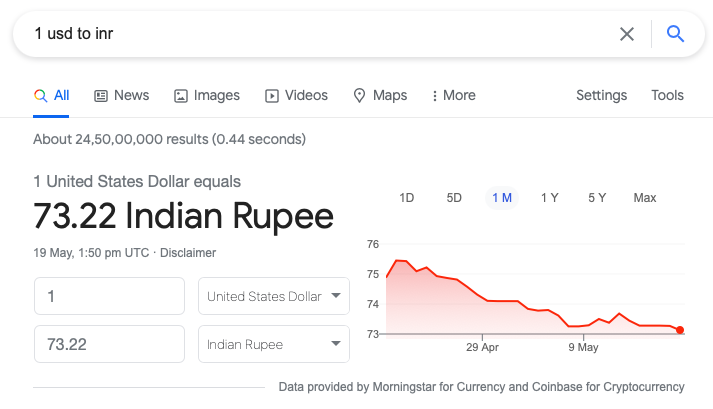The height and width of the screenshot is (409, 713).
Task: Select the 1 Y chart range
Action: pos(549,198)
